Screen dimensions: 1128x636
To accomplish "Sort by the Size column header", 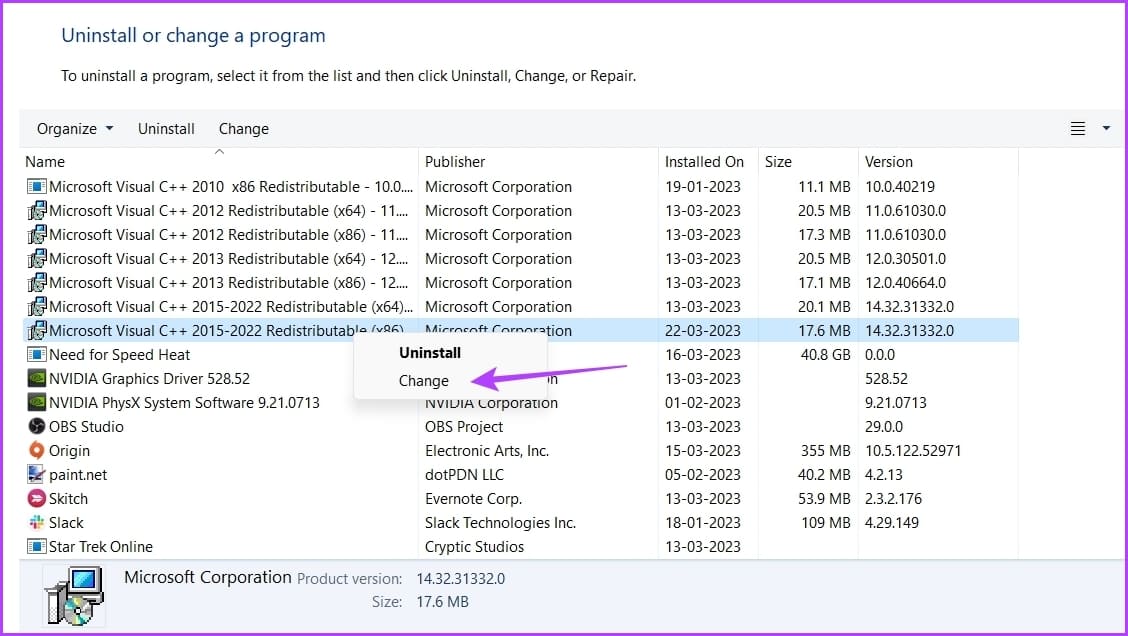I will [778, 162].
